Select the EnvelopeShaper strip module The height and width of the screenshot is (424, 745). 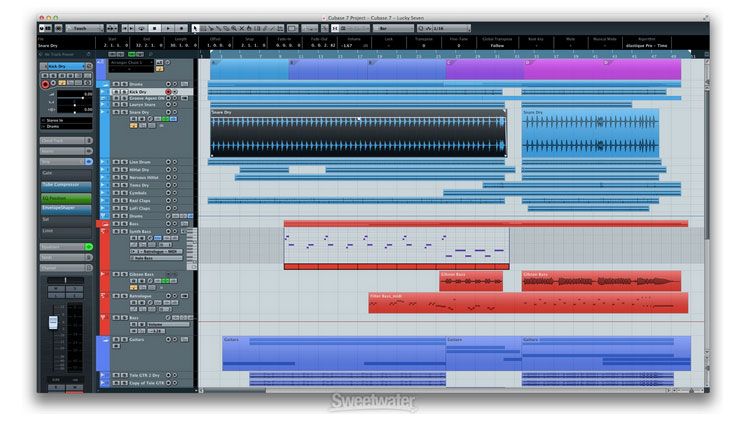pyautogui.click(x=66, y=209)
